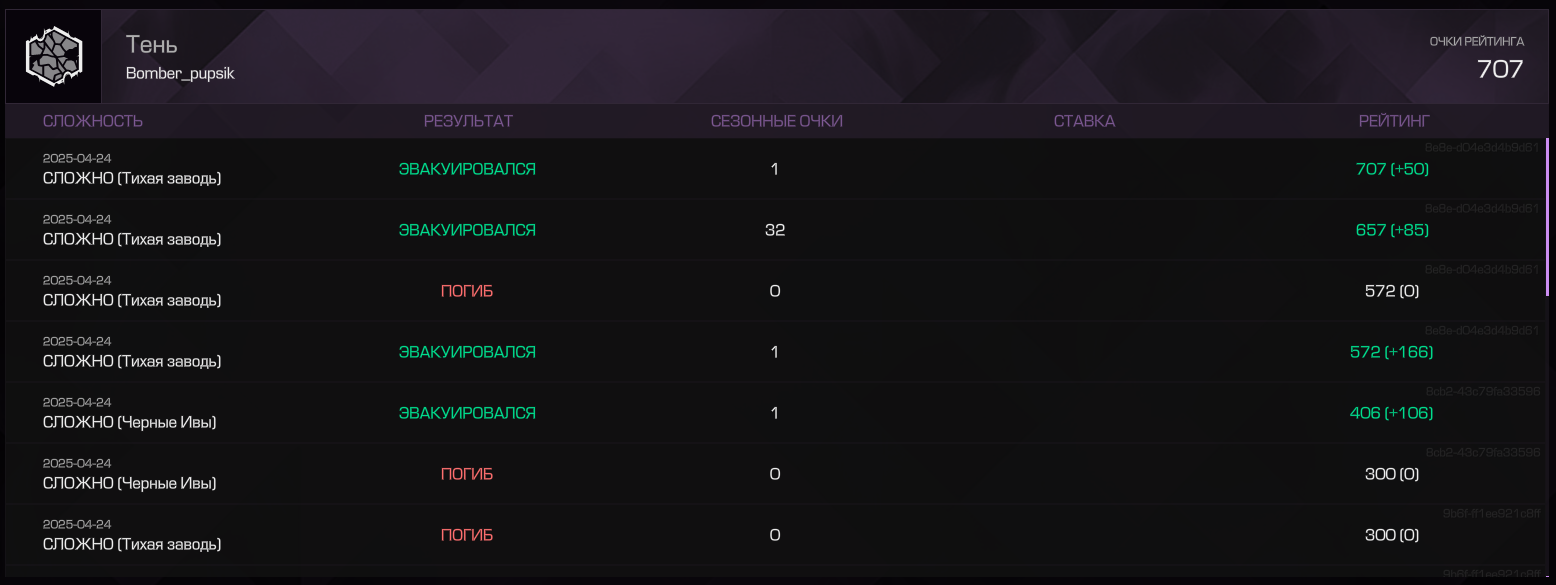The height and width of the screenshot is (585, 1556).
Task: Select the first ПОГИБ Черные Ивы row
Action: click(776, 474)
